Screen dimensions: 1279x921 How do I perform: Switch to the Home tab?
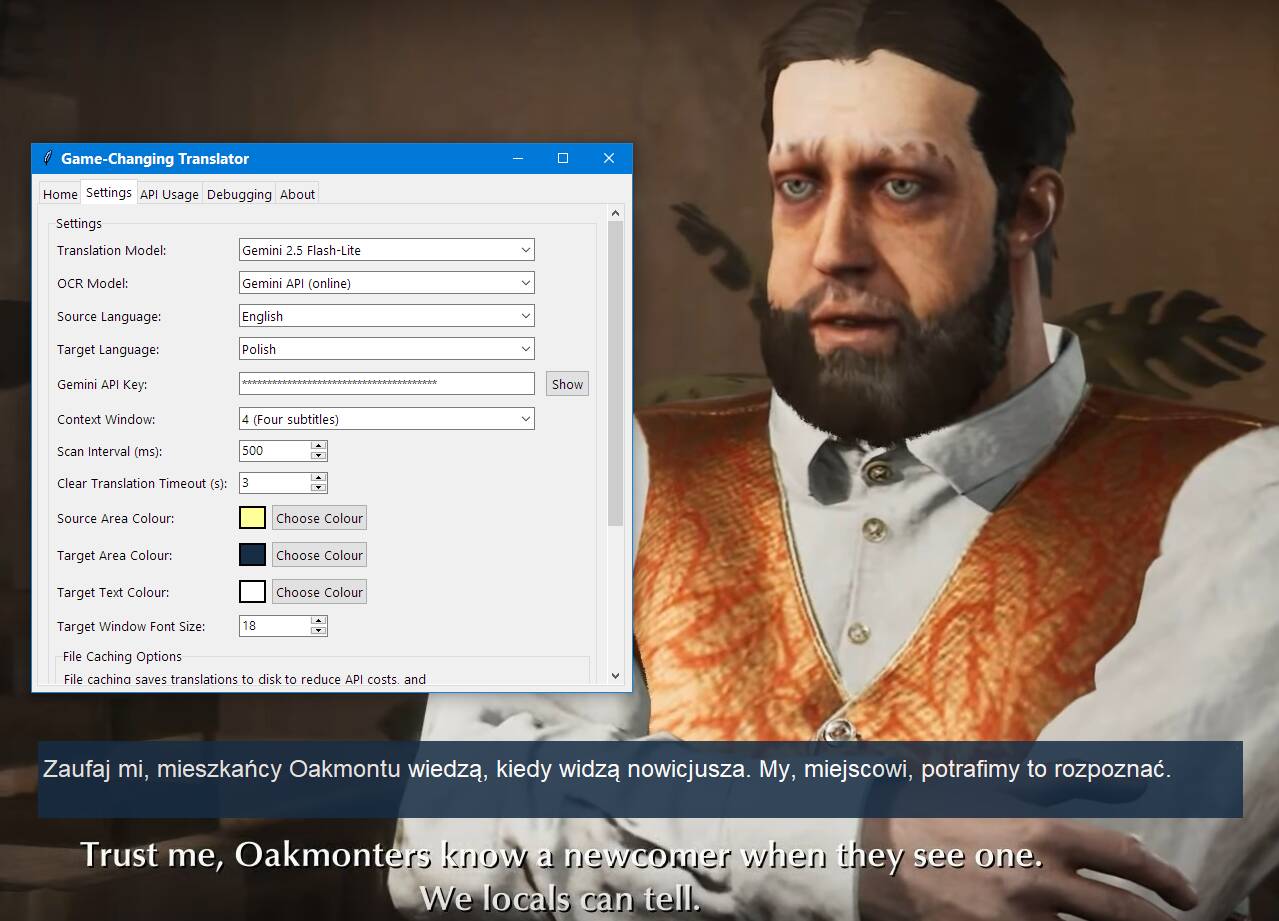[60, 194]
